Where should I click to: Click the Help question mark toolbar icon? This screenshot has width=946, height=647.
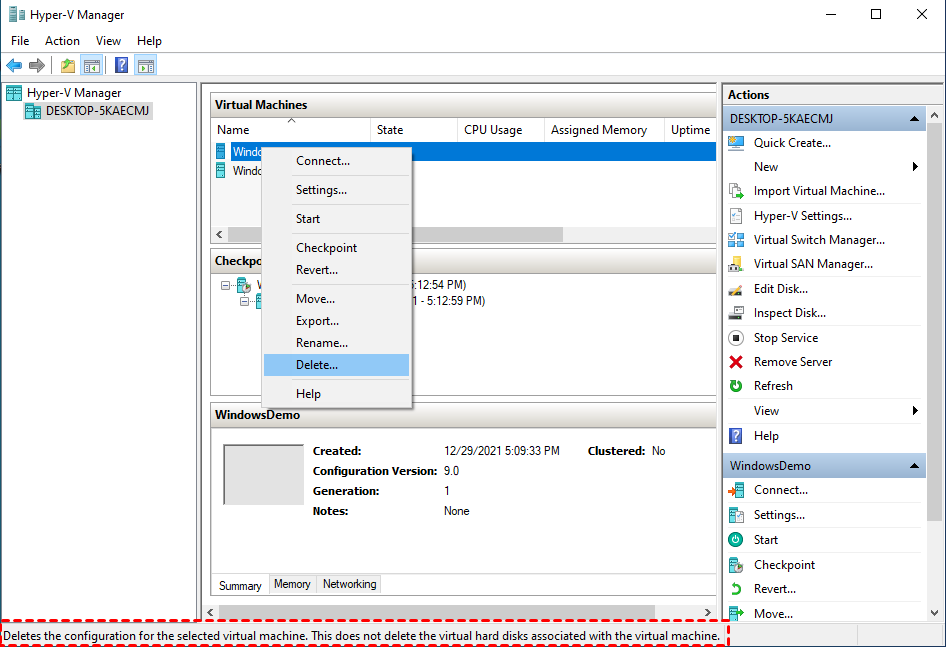pos(121,65)
